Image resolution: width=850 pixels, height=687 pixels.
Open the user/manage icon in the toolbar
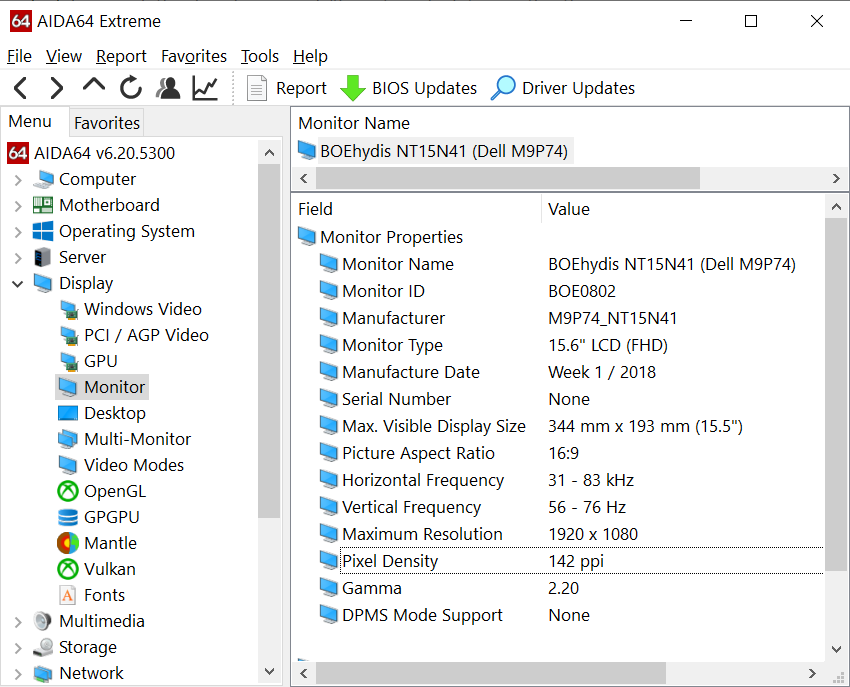(168, 88)
